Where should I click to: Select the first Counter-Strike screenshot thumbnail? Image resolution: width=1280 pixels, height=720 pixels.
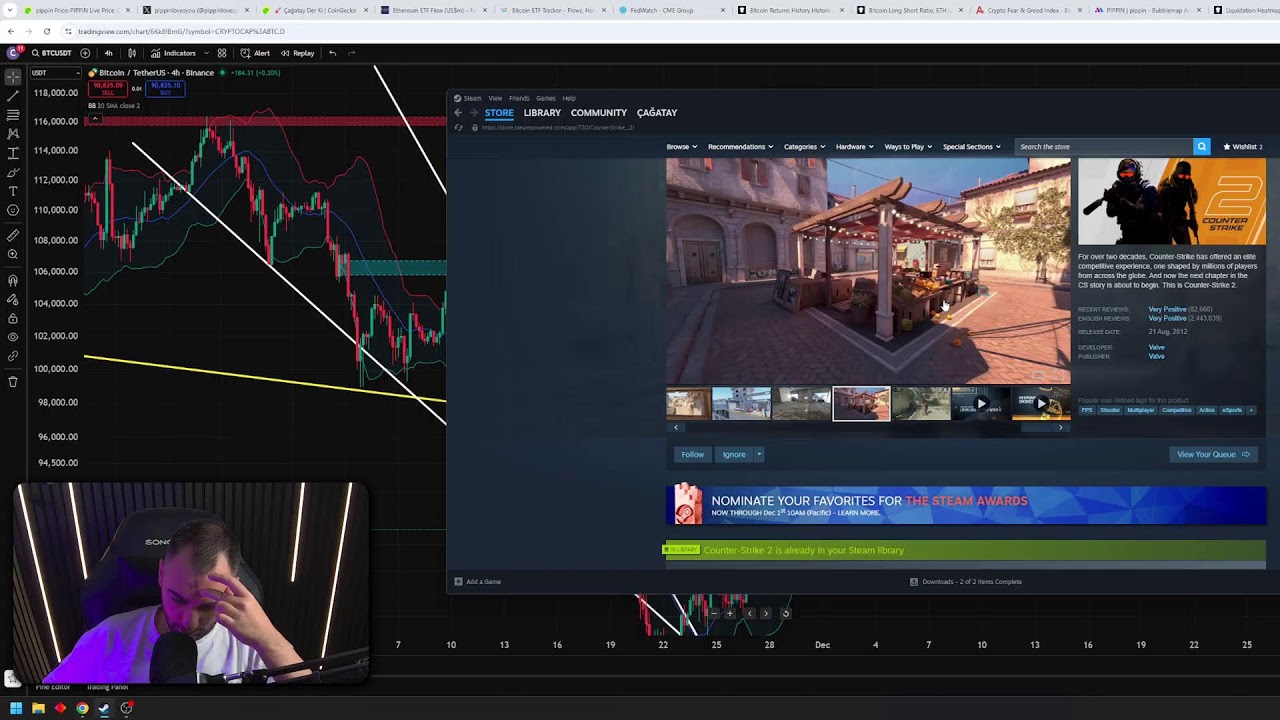688,404
